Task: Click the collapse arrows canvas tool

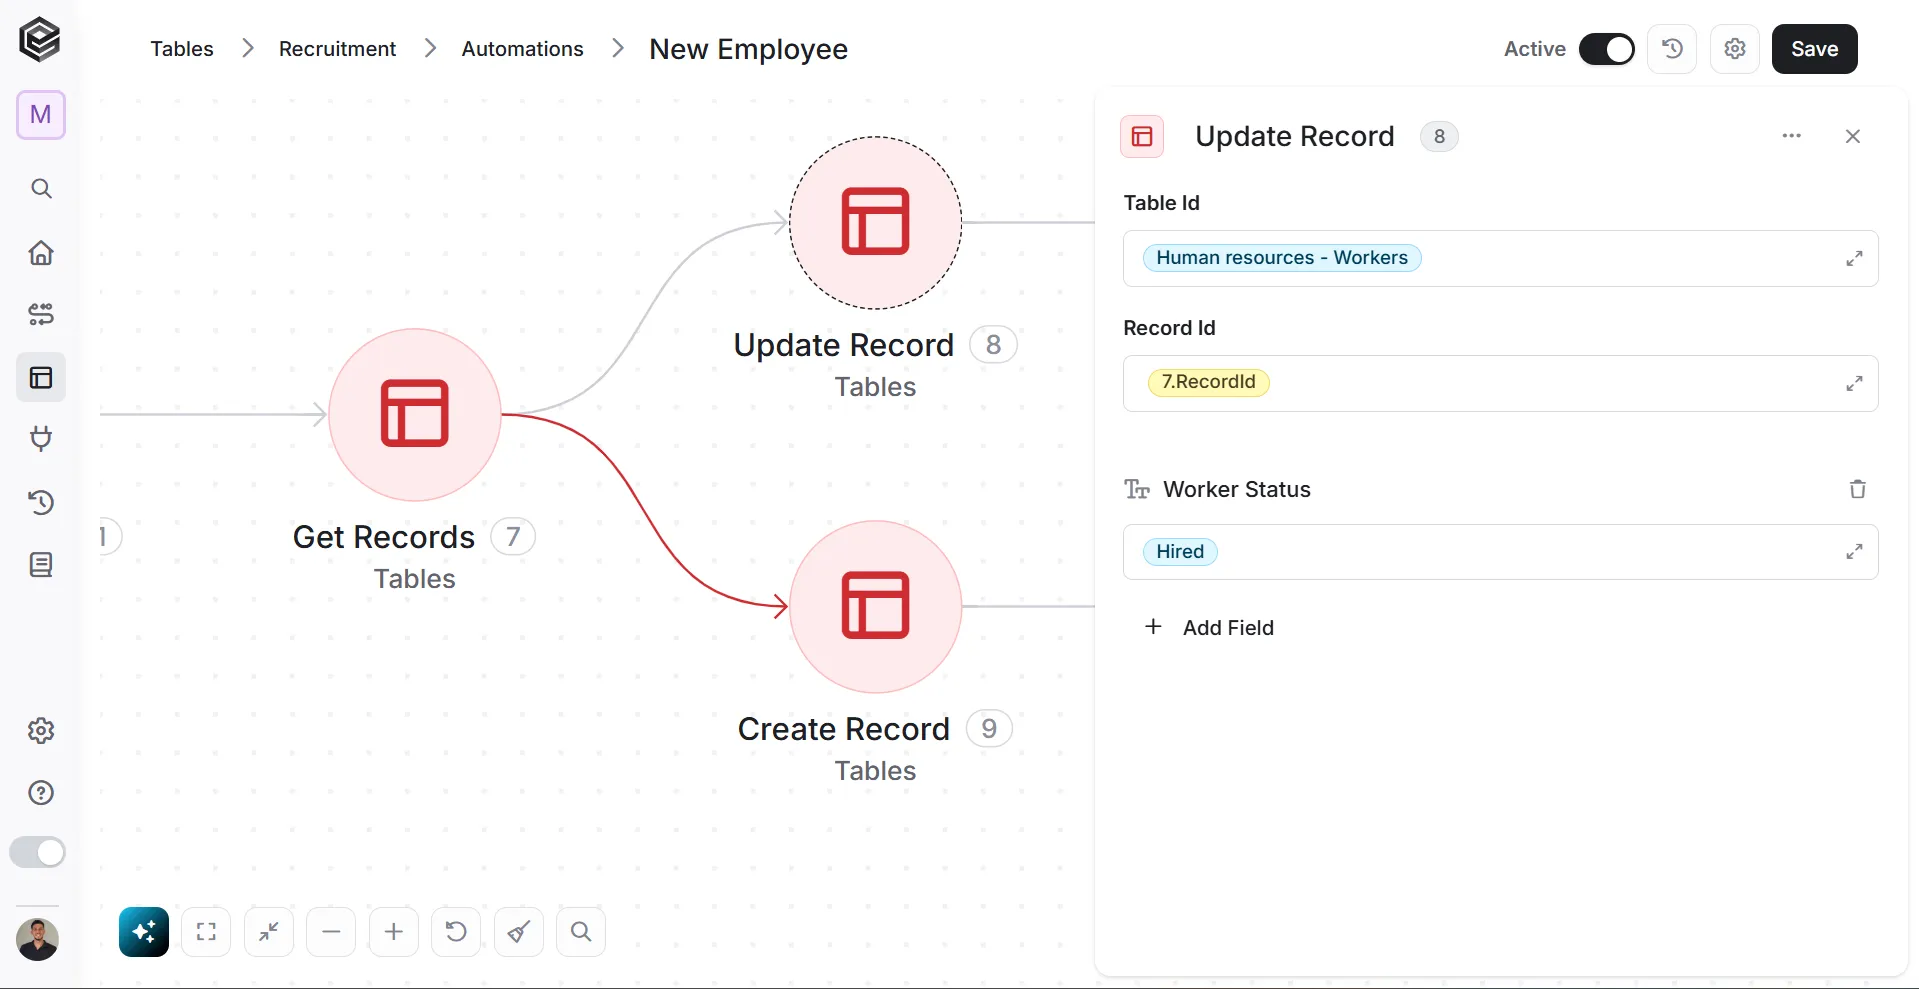Action: point(269,932)
